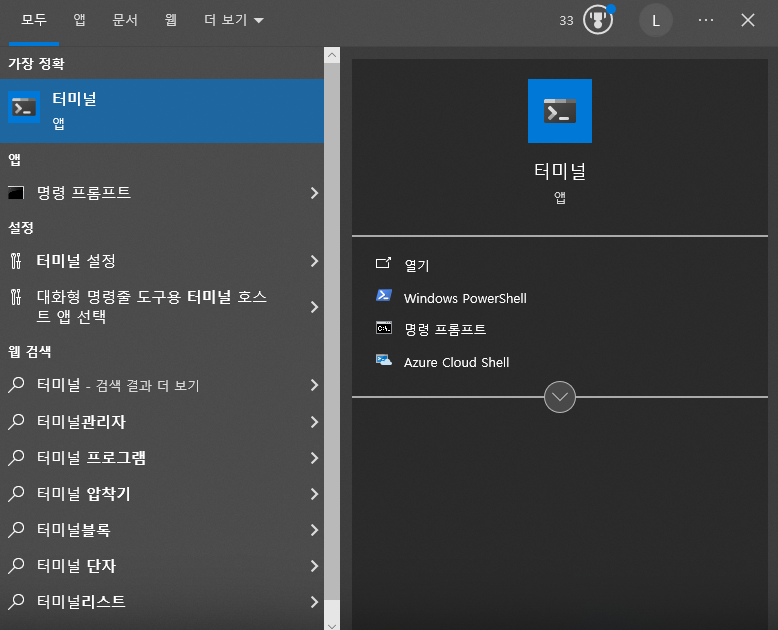Switch to the 웹 tab

click(171, 20)
